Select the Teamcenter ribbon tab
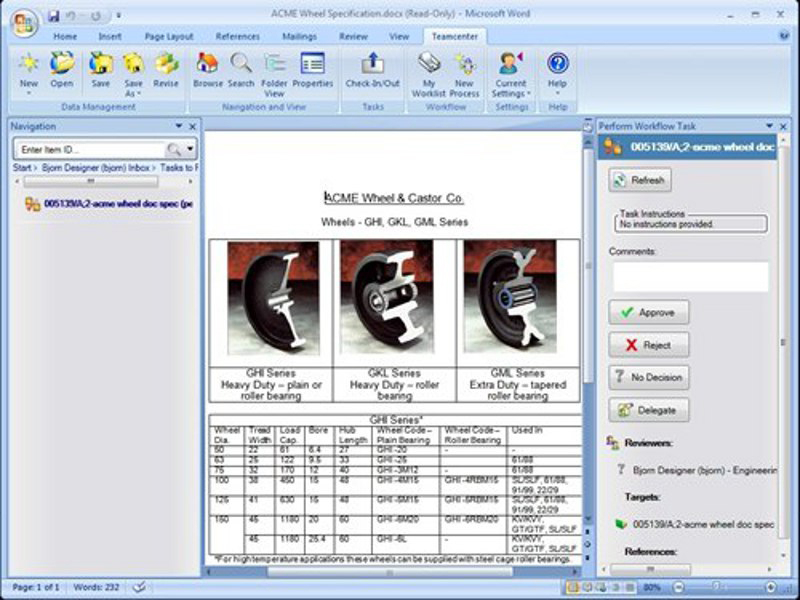The image size is (800, 600). click(455, 37)
